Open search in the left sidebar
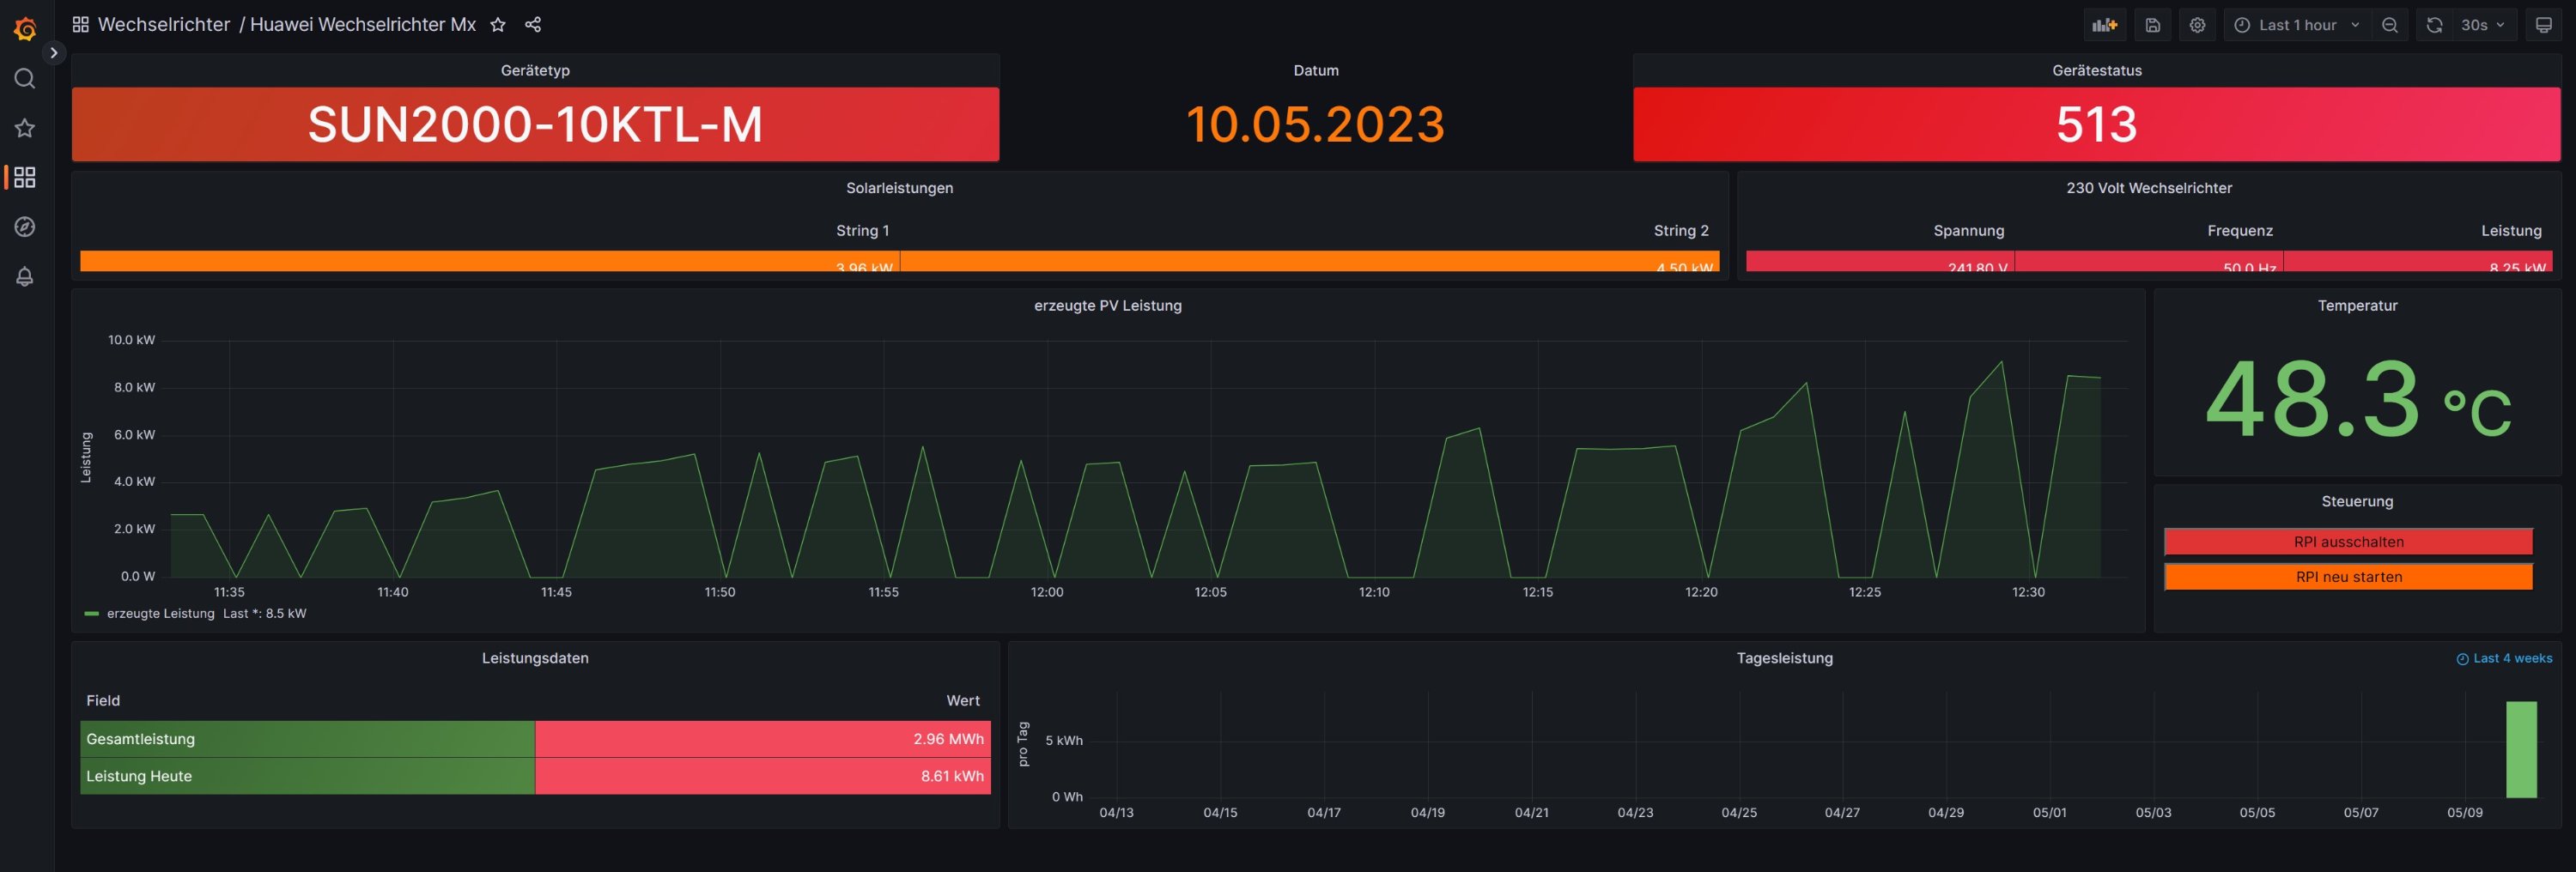The height and width of the screenshot is (872, 2576). 25,79
